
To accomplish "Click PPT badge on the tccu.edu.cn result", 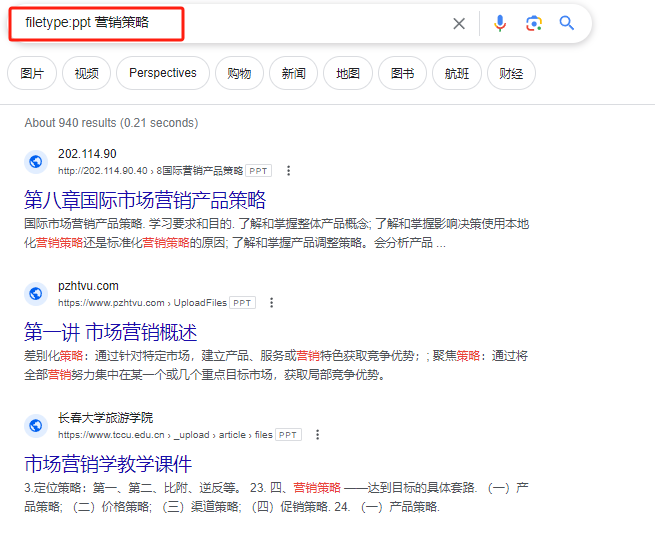I will [288, 435].
